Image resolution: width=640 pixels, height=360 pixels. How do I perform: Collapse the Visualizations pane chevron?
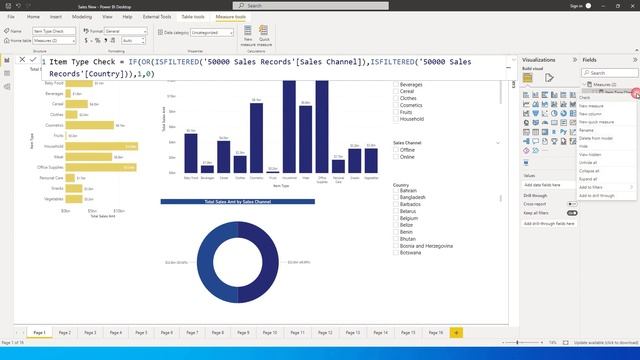click(x=575, y=60)
